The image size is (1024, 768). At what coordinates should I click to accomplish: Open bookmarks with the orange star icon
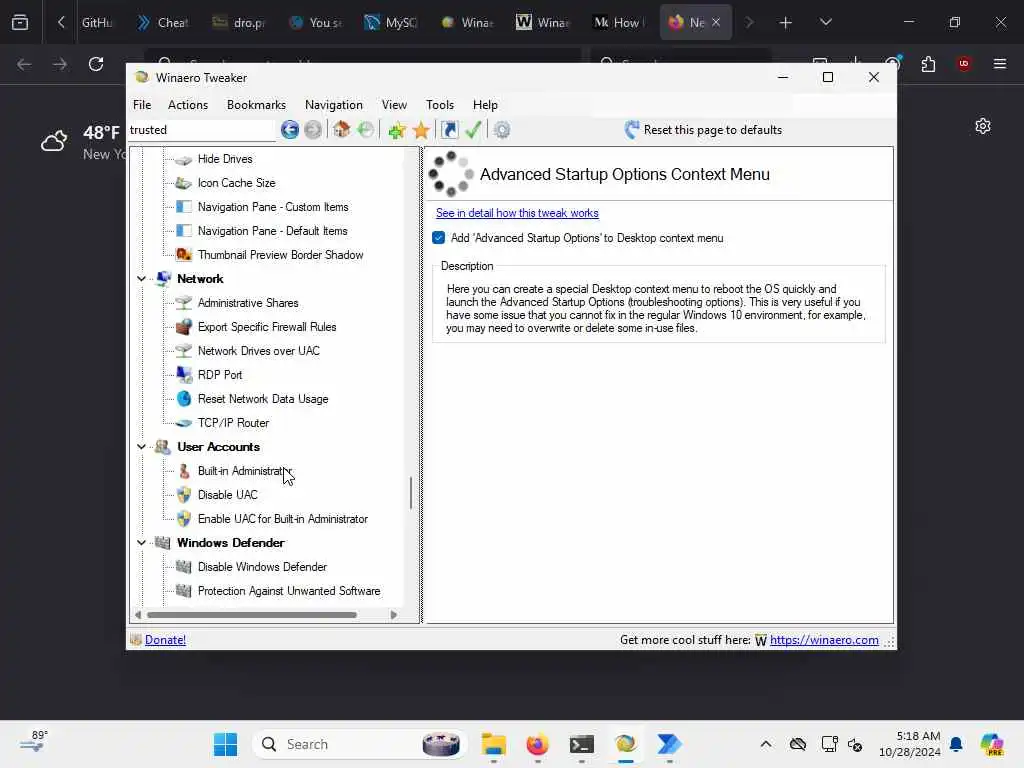[421, 130]
